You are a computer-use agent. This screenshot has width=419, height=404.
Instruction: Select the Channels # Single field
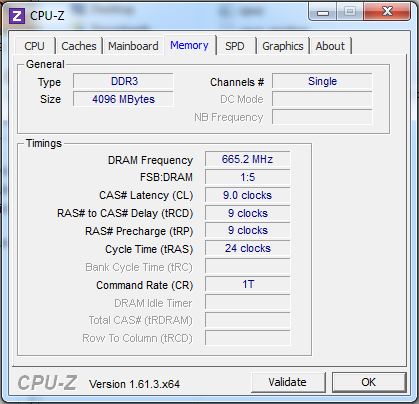(x=322, y=81)
